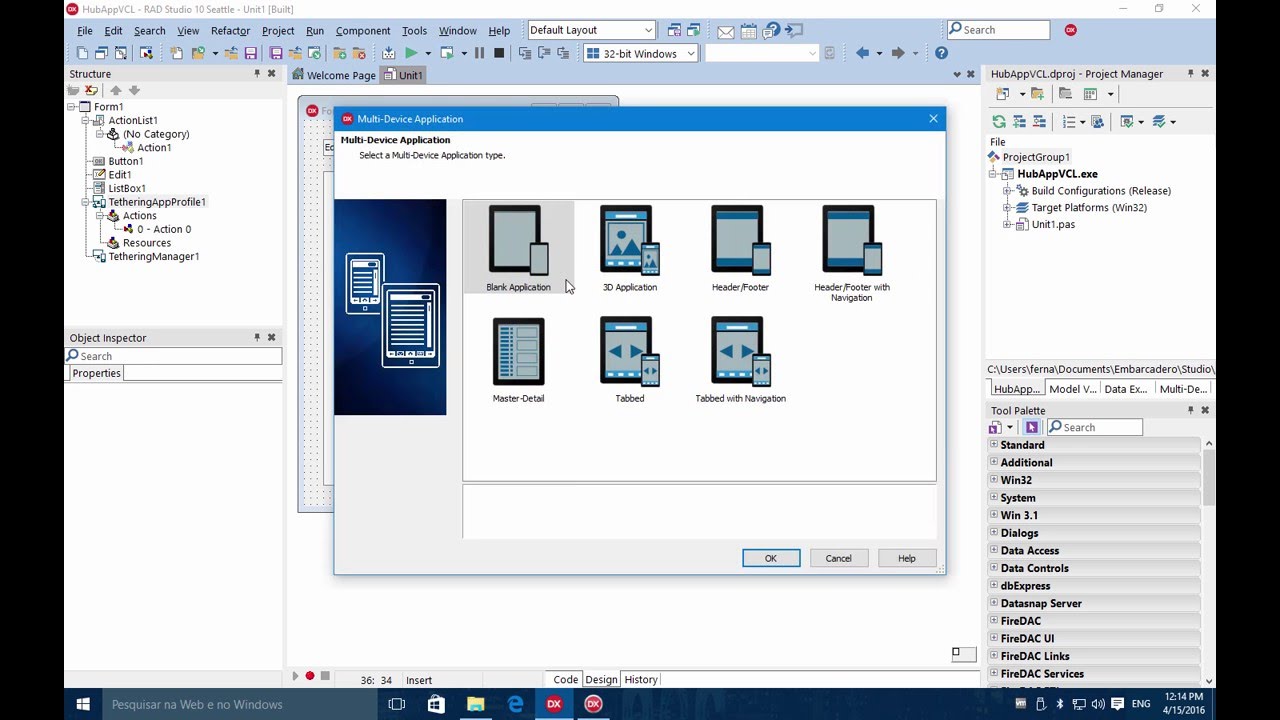1280x720 pixels.
Task: Click Add New Project icon in Project Manager
Action: point(1002,94)
